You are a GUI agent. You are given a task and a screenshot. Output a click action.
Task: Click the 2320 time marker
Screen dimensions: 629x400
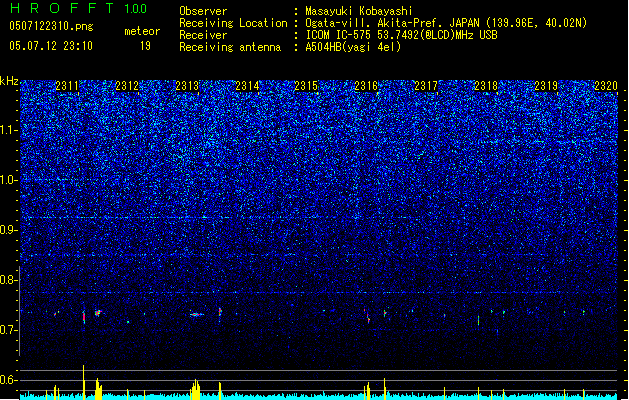click(x=606, y=85)
